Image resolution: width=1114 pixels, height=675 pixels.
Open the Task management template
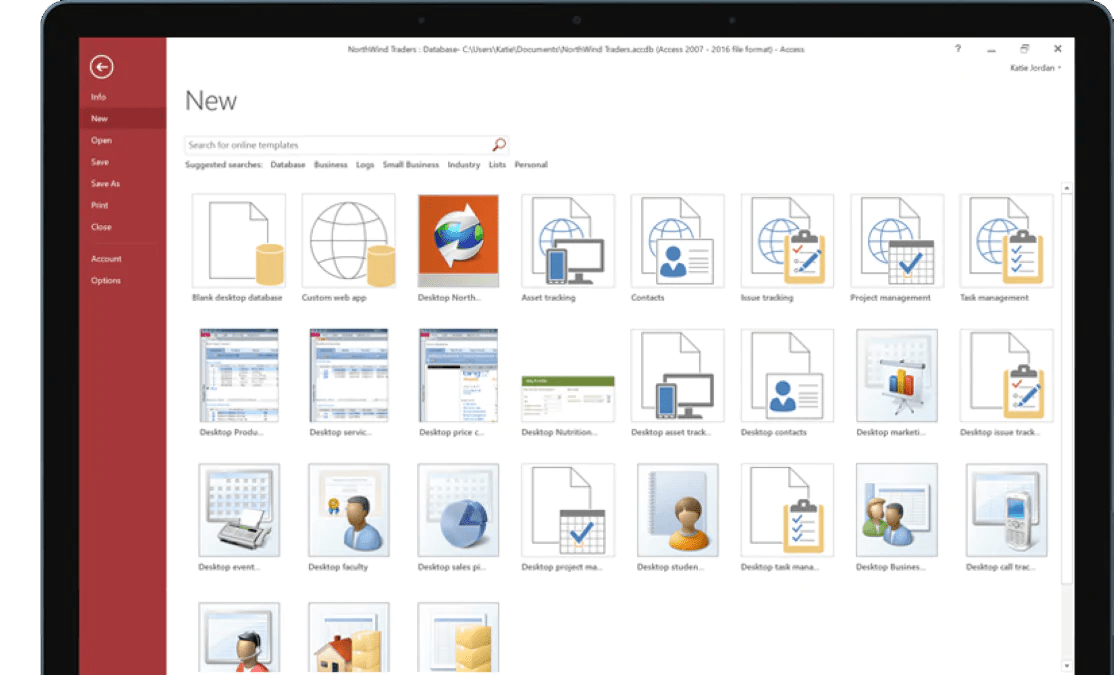pyautogui.click(x=1006, y=240)
